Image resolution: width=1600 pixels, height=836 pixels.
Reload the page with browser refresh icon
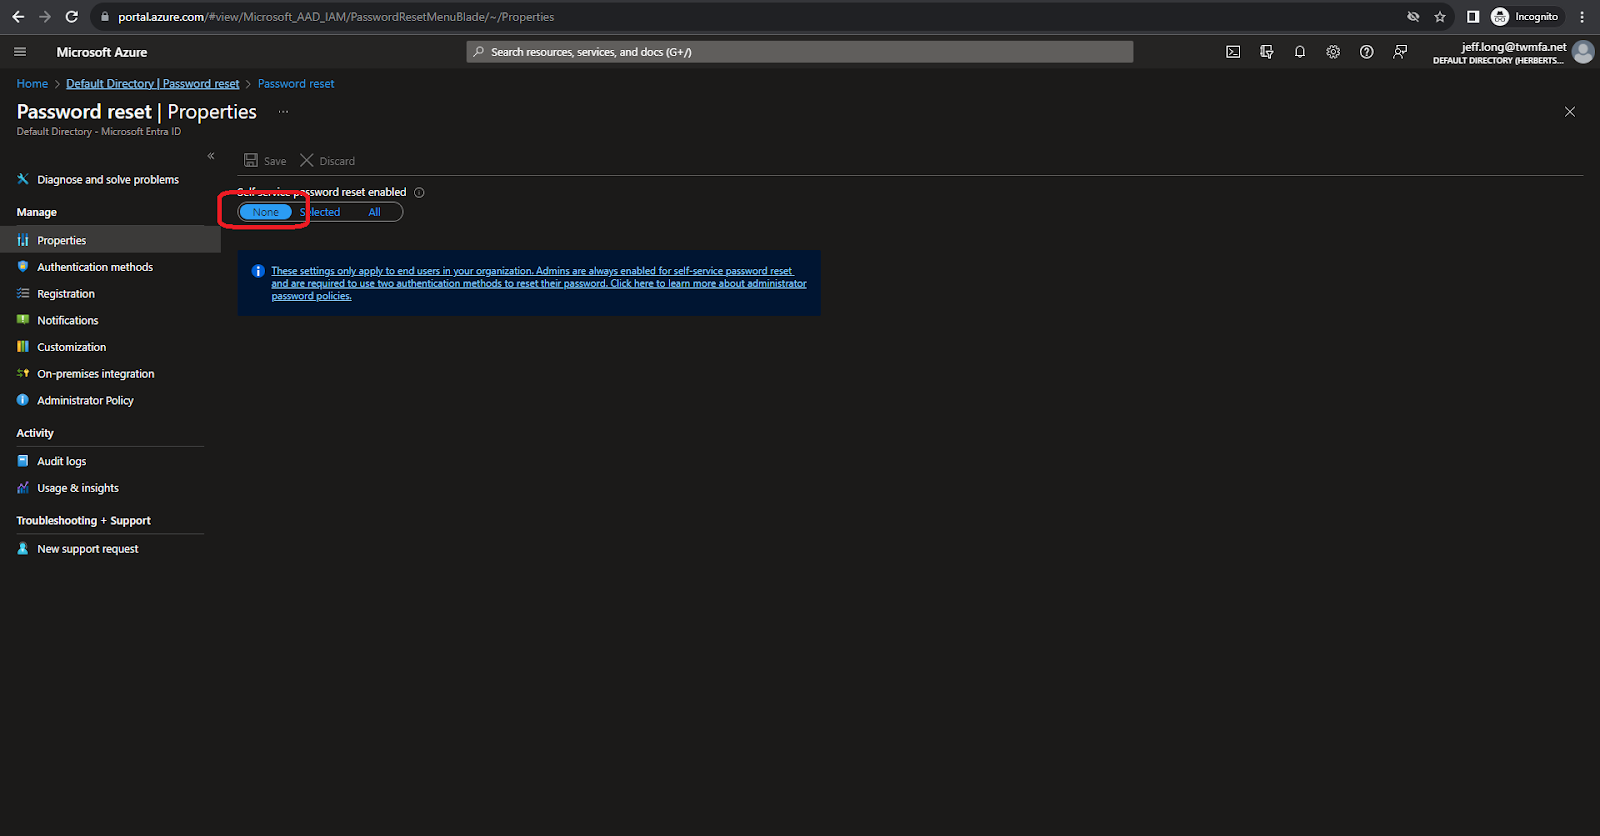point(71,17)
